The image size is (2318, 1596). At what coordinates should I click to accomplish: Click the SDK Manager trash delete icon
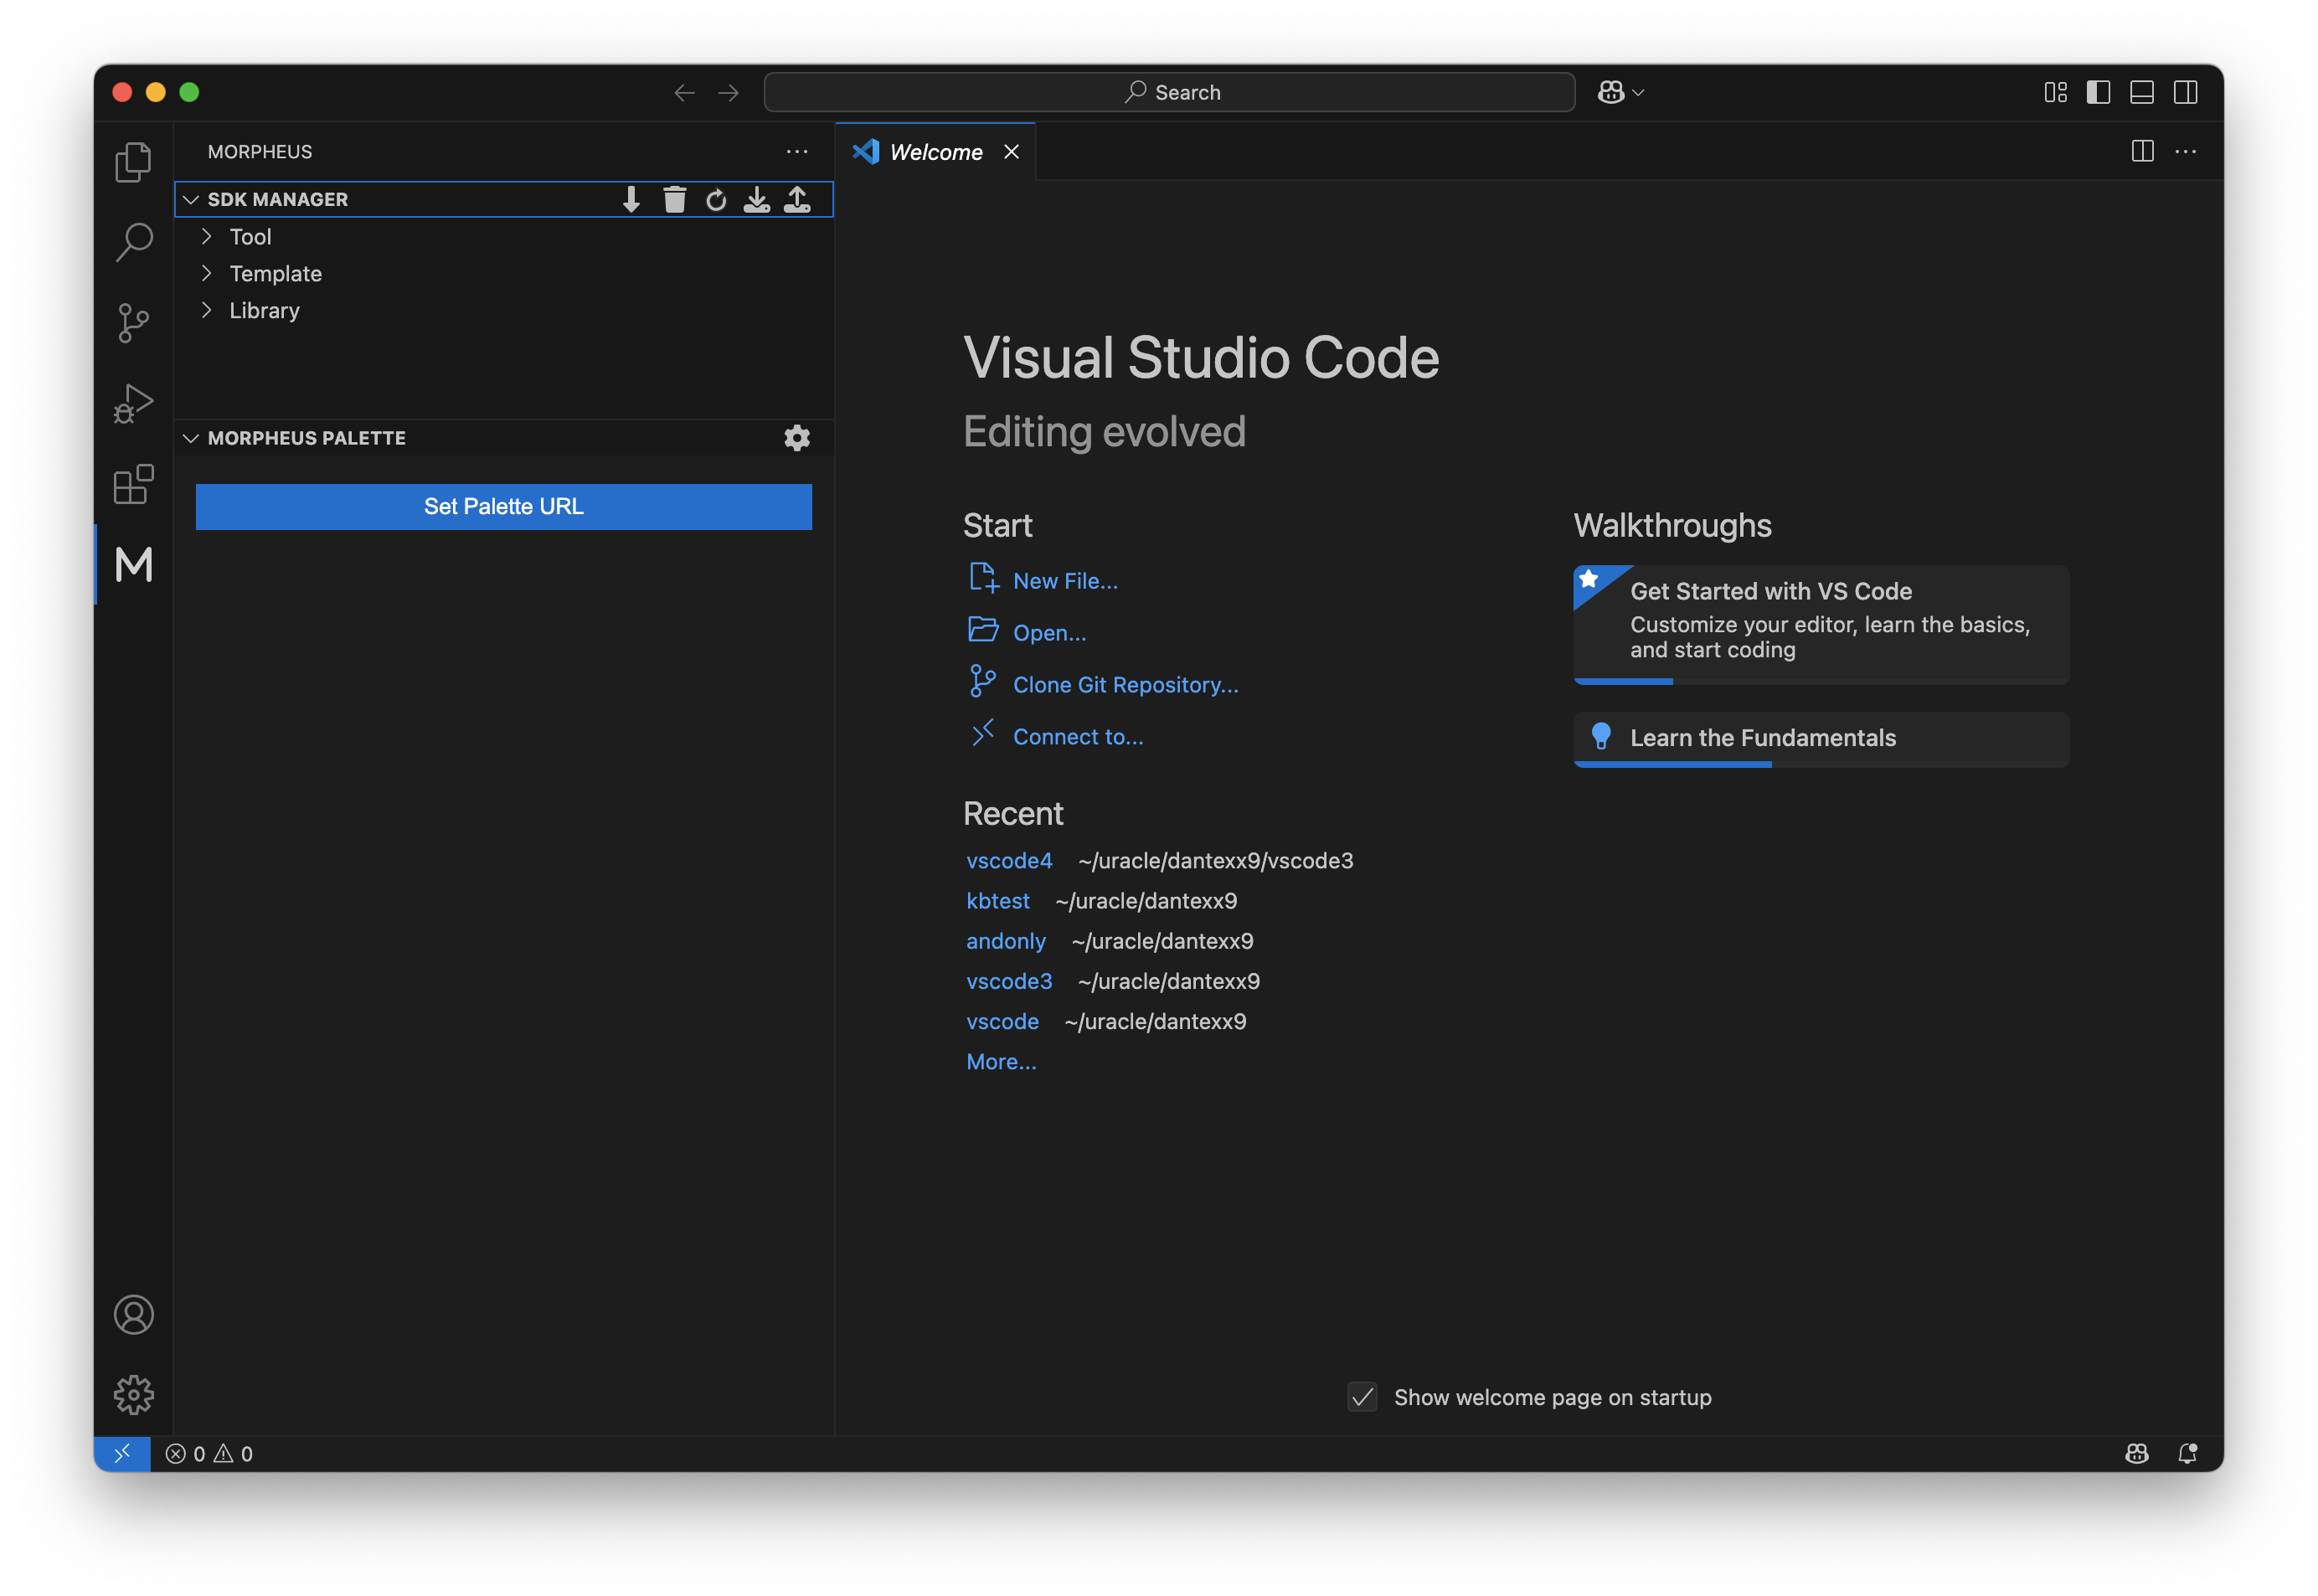click(x=675, y=200)
